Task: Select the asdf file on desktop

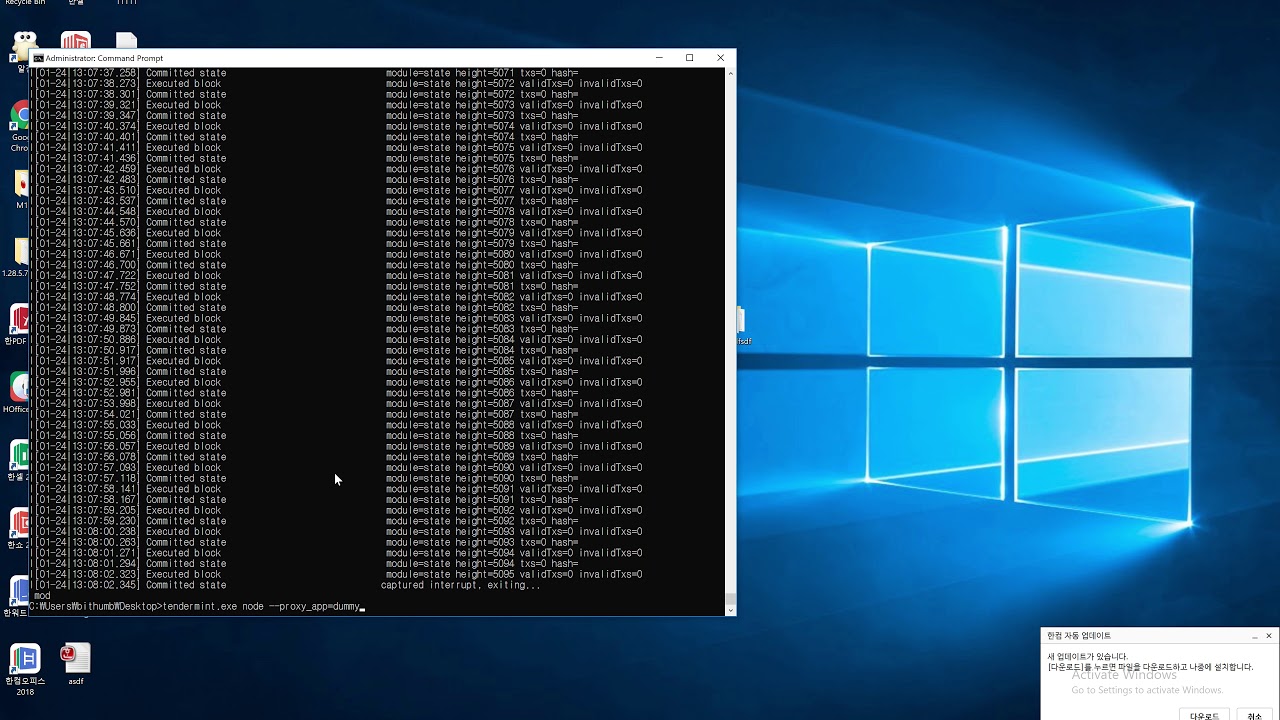Action: [x=76, y=665]
